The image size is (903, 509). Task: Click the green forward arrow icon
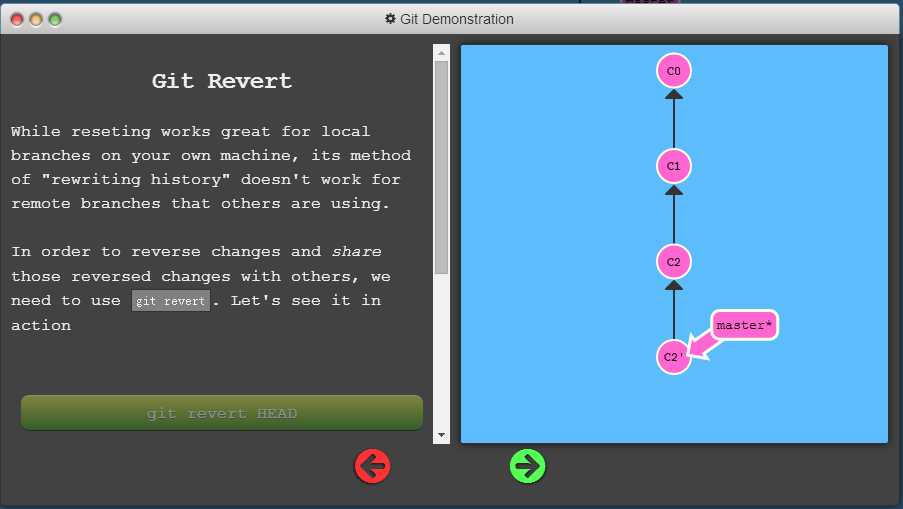pos(528,466)
